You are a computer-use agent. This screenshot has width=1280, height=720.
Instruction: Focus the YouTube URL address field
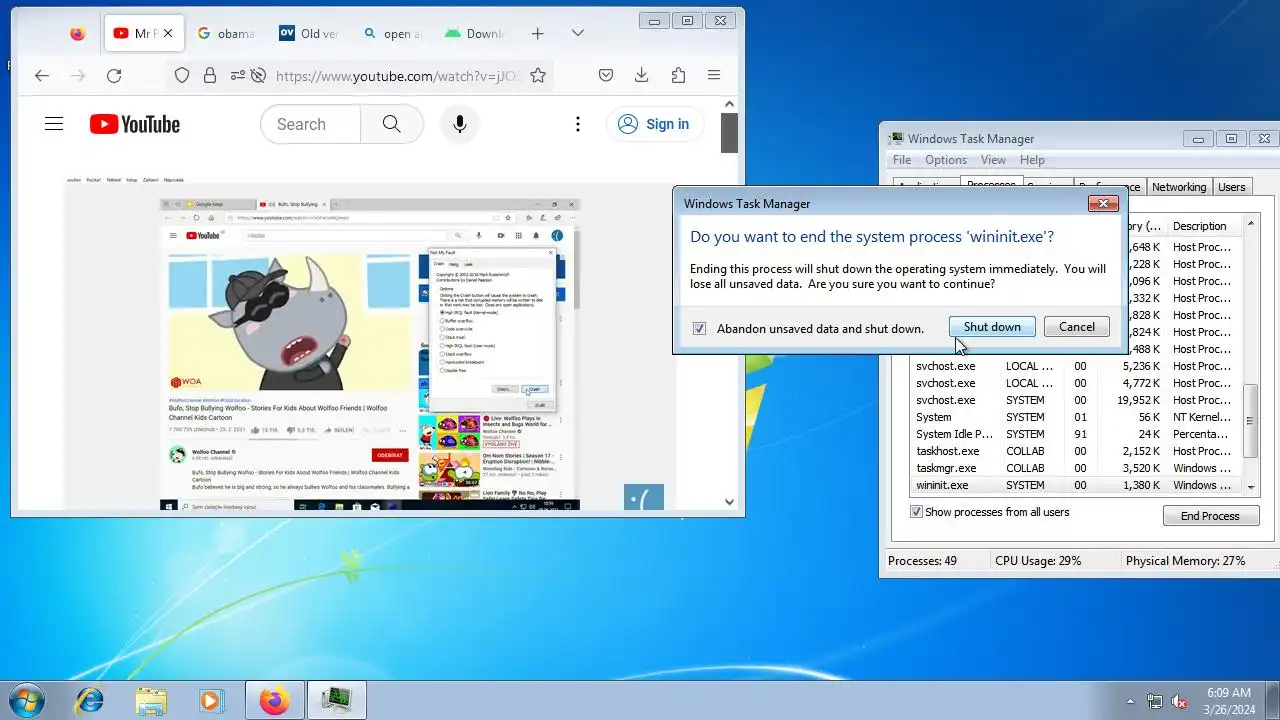[x=397, y=75]
